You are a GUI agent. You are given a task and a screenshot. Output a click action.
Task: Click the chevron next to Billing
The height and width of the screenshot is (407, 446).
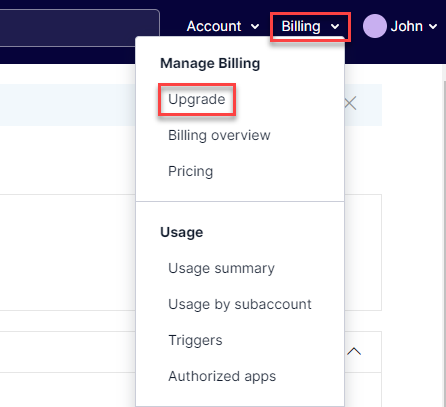coord(335,27)
